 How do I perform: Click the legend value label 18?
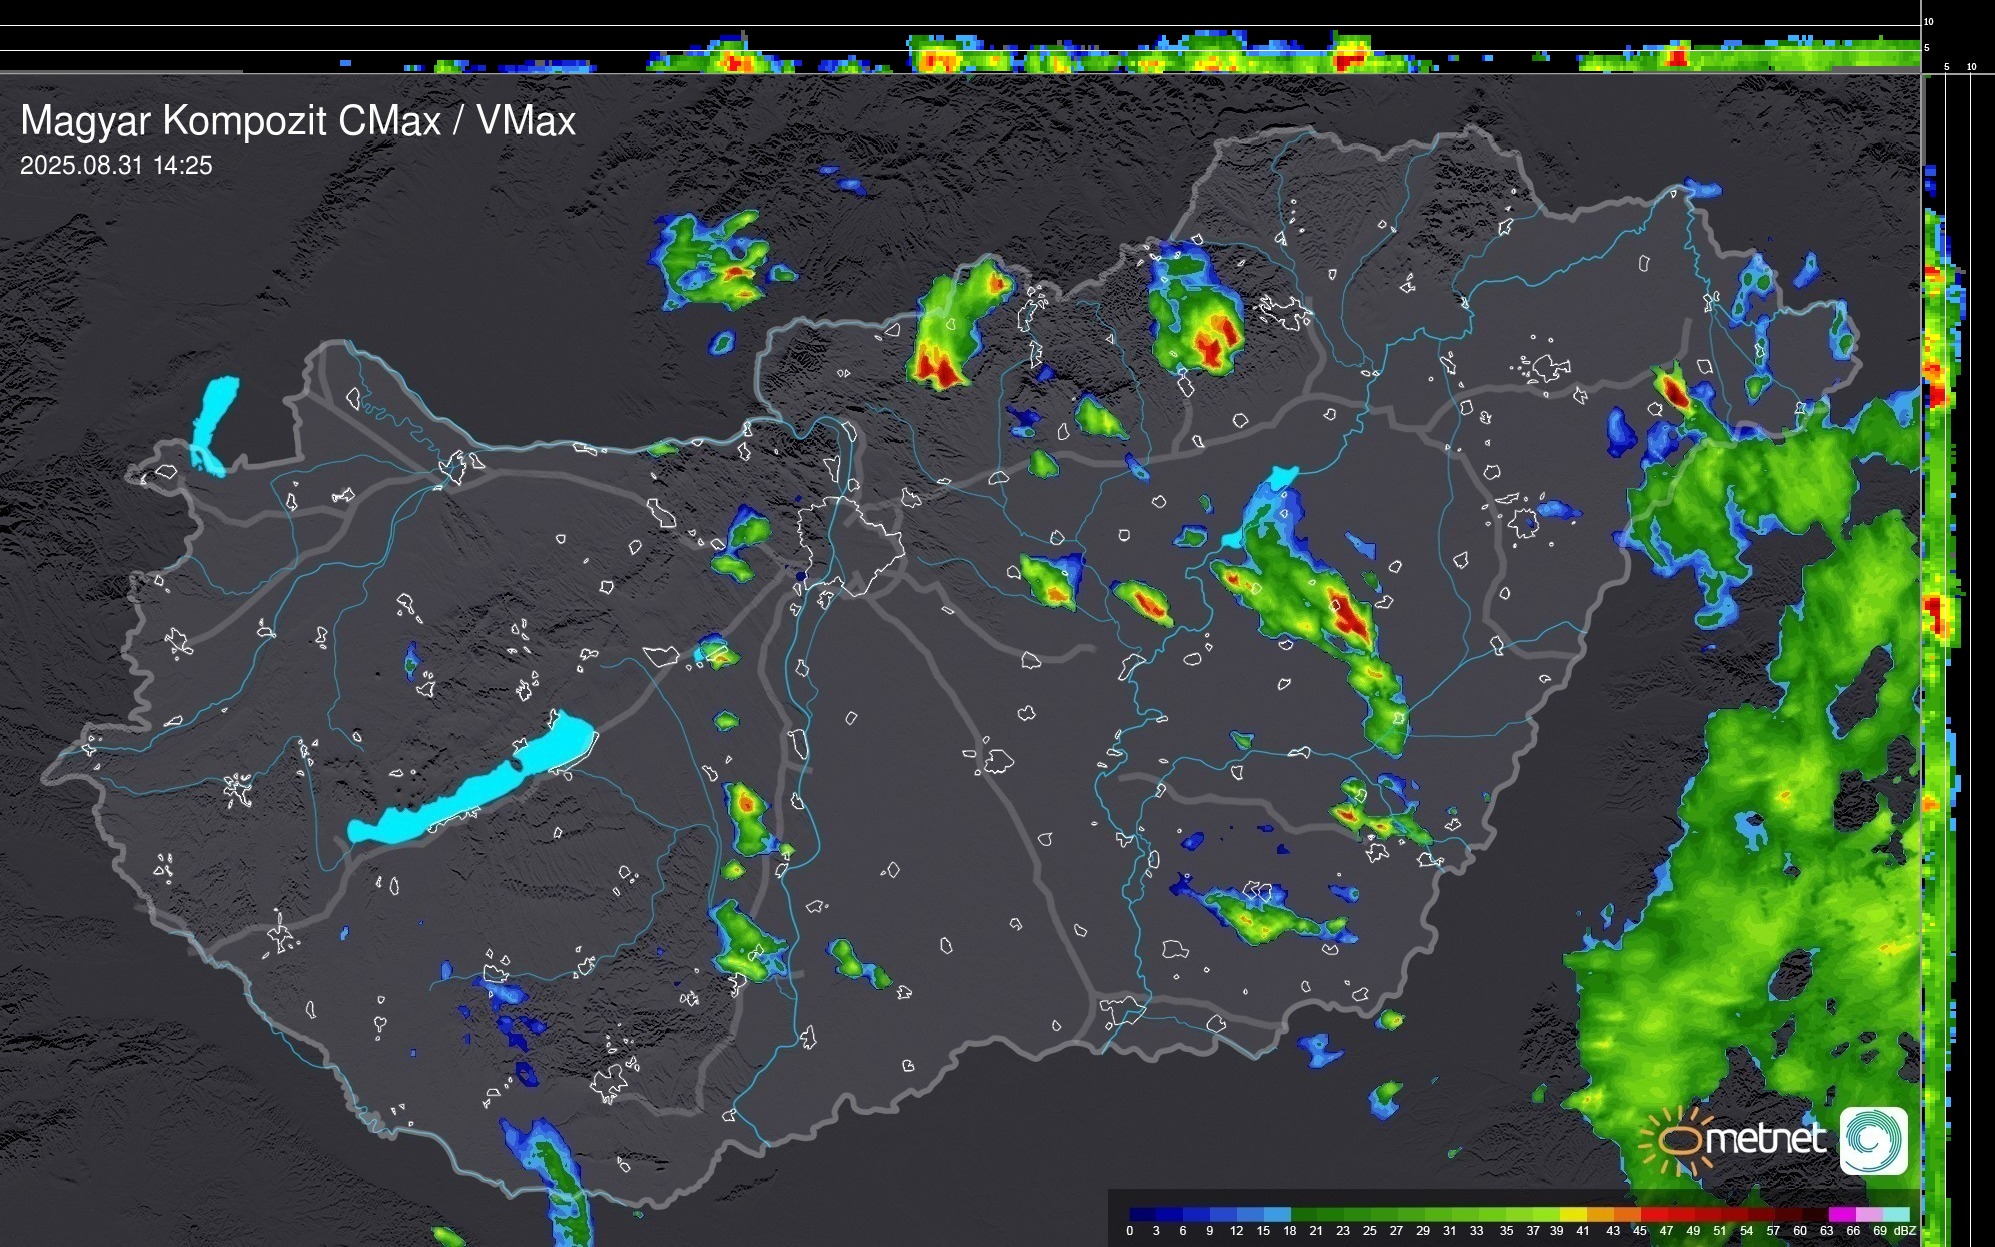point(1289,1231)
